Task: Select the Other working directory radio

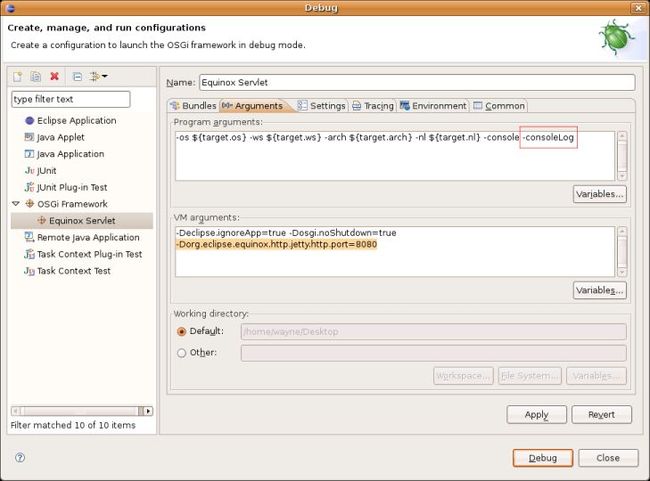Action: tap(181, 353)
